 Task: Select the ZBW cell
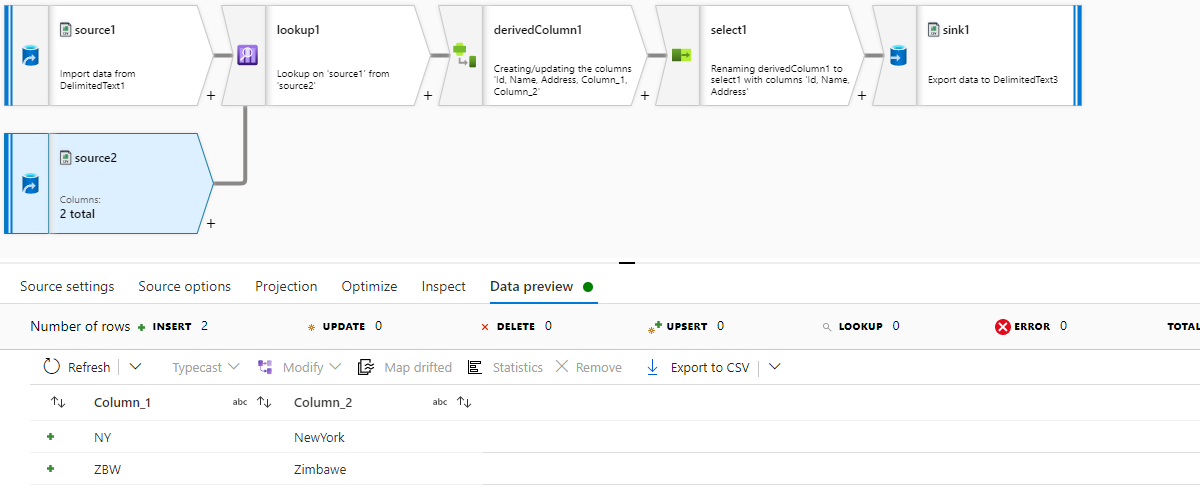click(108, 469)
